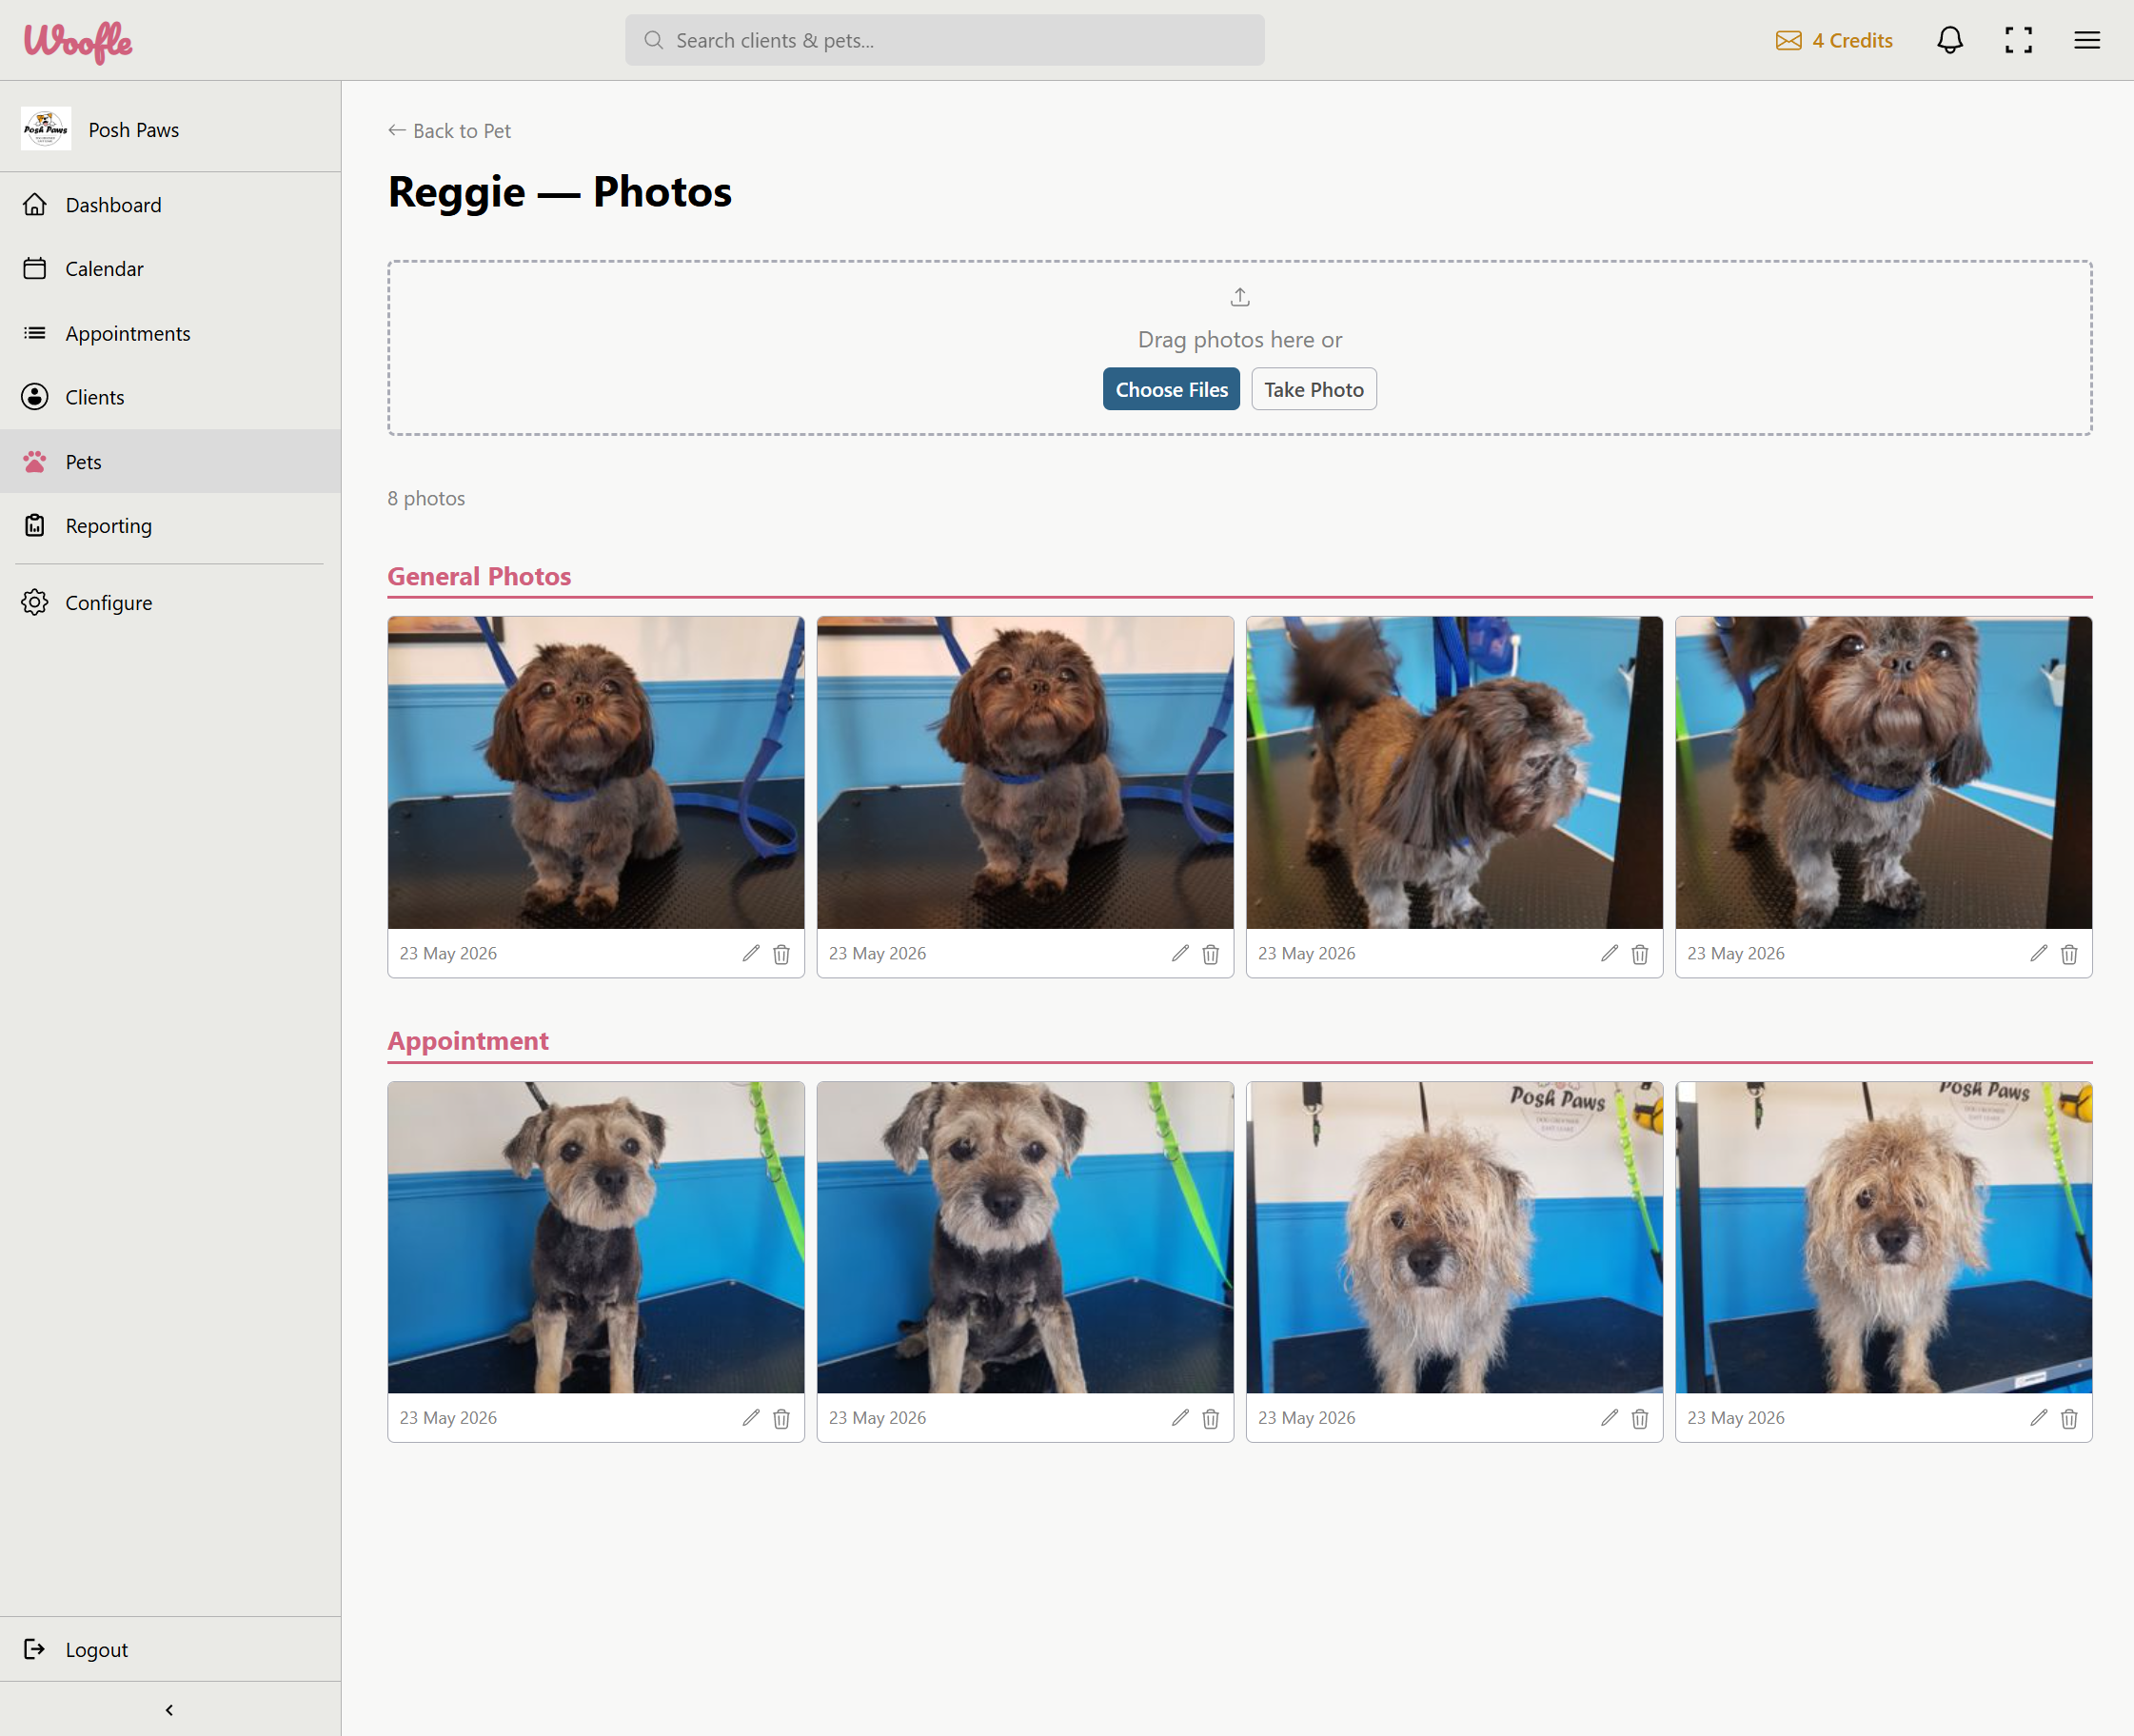
Task: Open first Appointment photo thumbnail
Action: 596,1237
